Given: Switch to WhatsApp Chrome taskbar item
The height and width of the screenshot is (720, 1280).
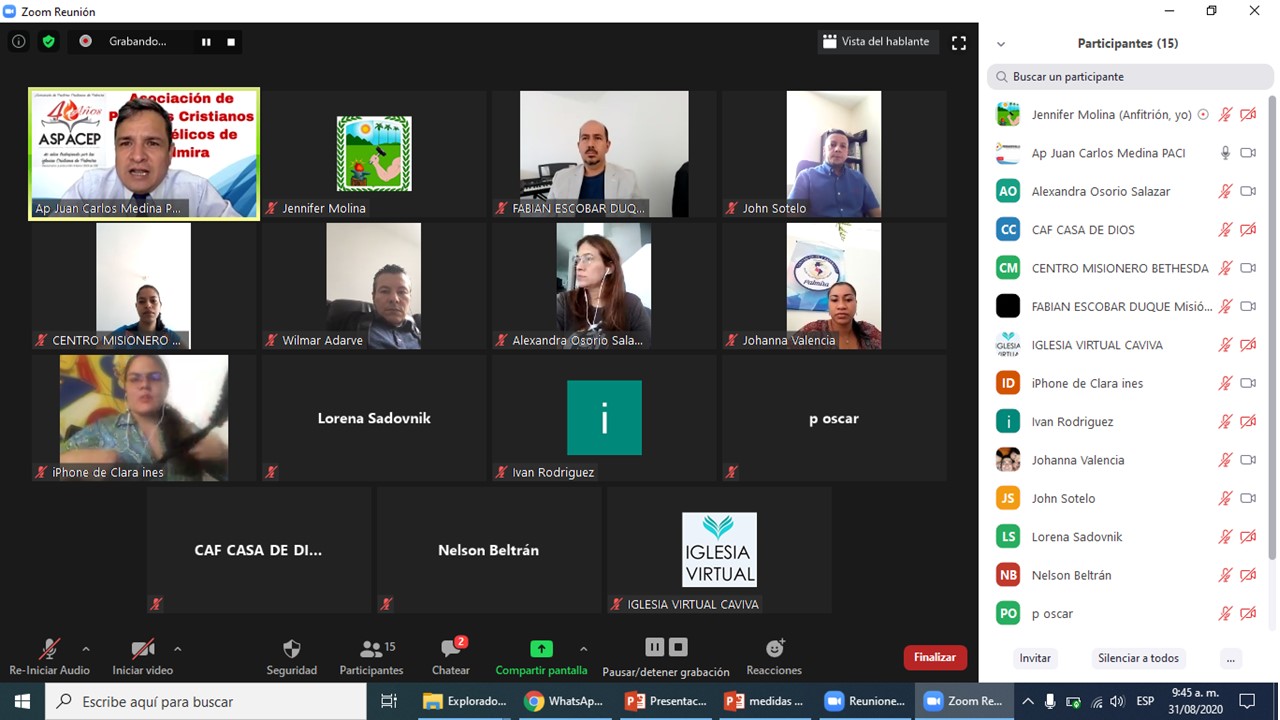Looking at the screenshot, I should [564, 701].
